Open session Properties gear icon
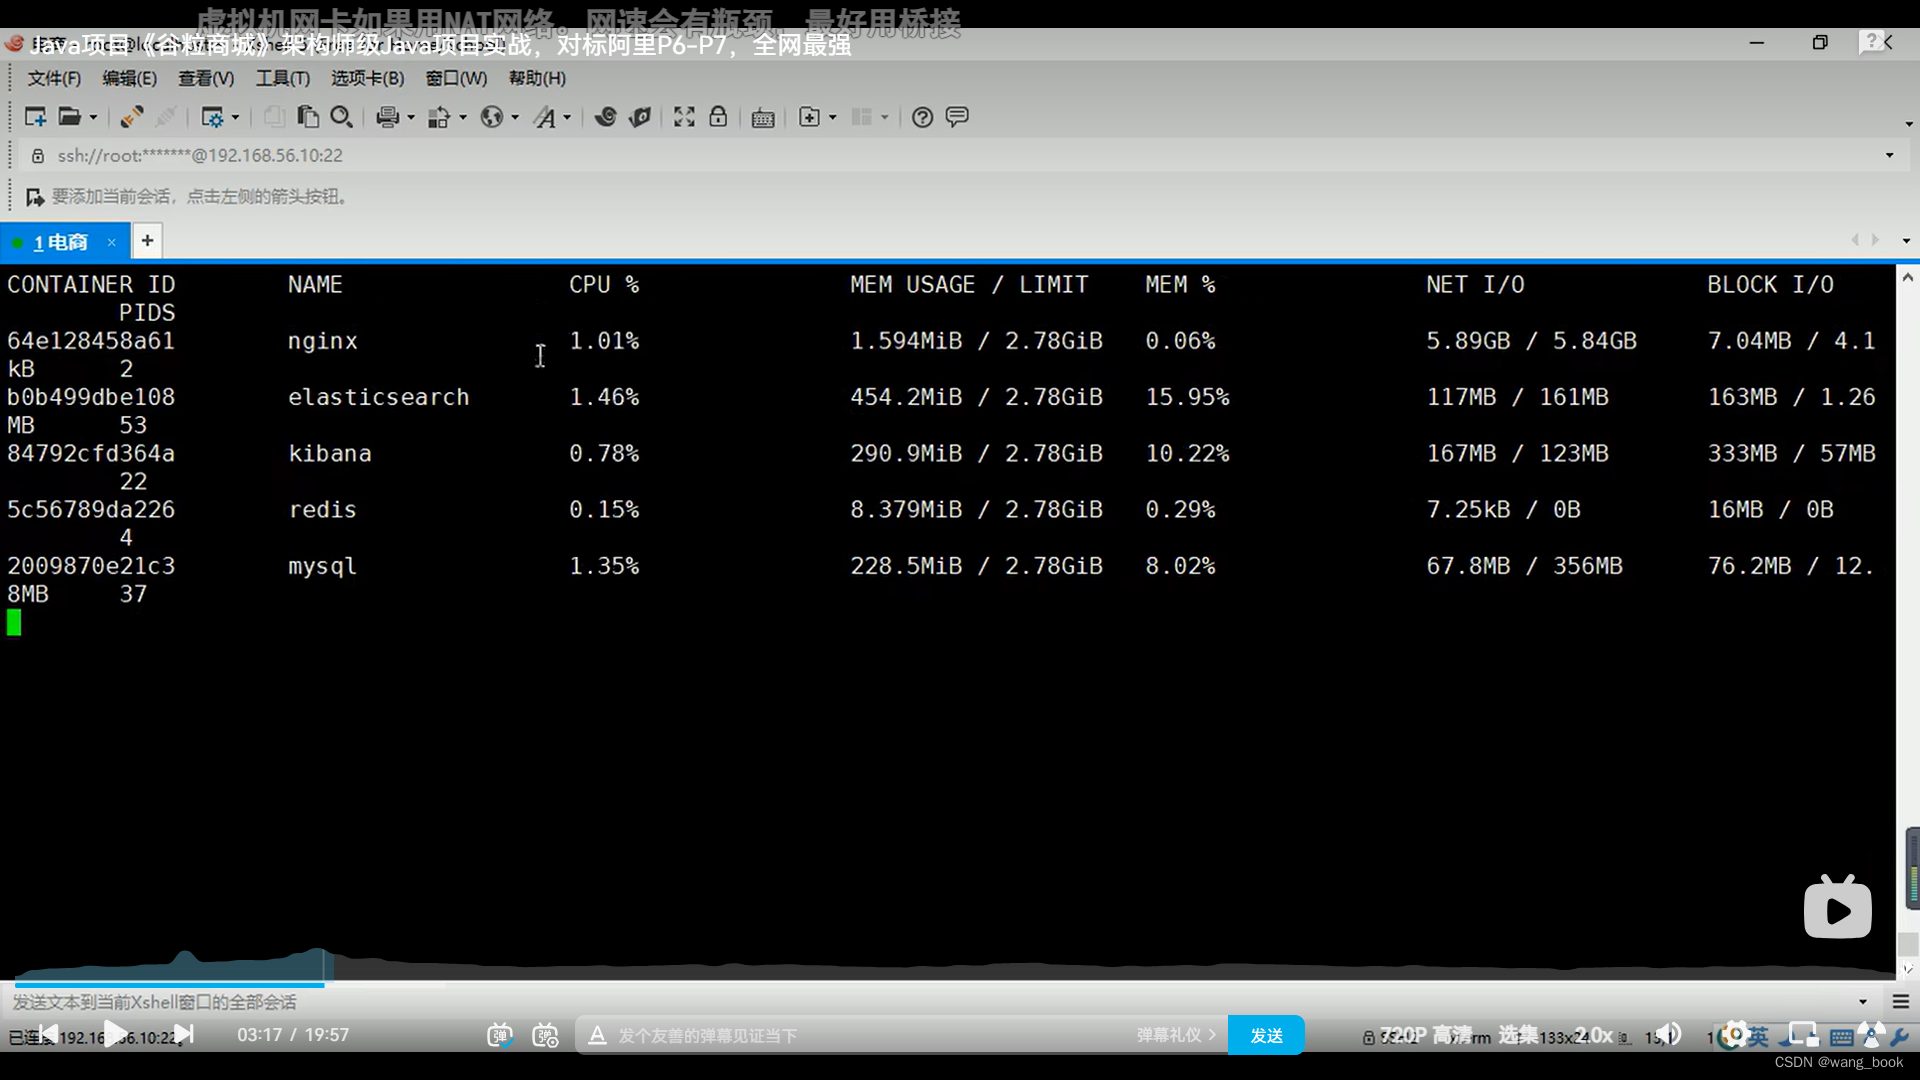The height and width of the screenshot is (1080, 1920). point(212,117)
